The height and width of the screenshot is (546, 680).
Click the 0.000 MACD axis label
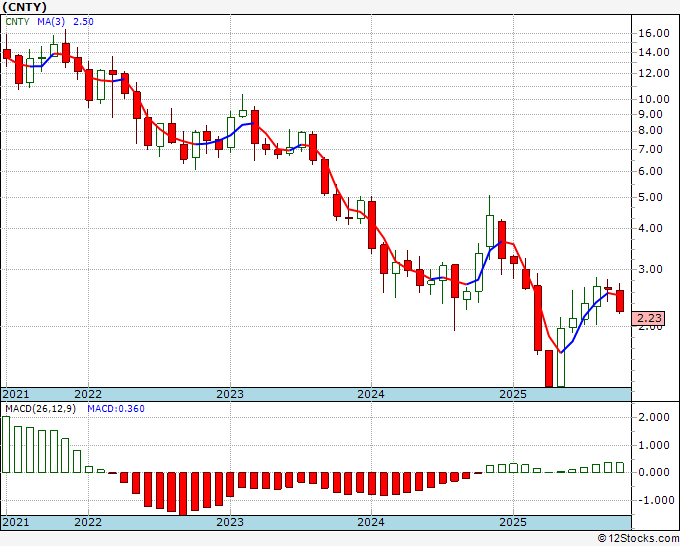coord(654,472)
